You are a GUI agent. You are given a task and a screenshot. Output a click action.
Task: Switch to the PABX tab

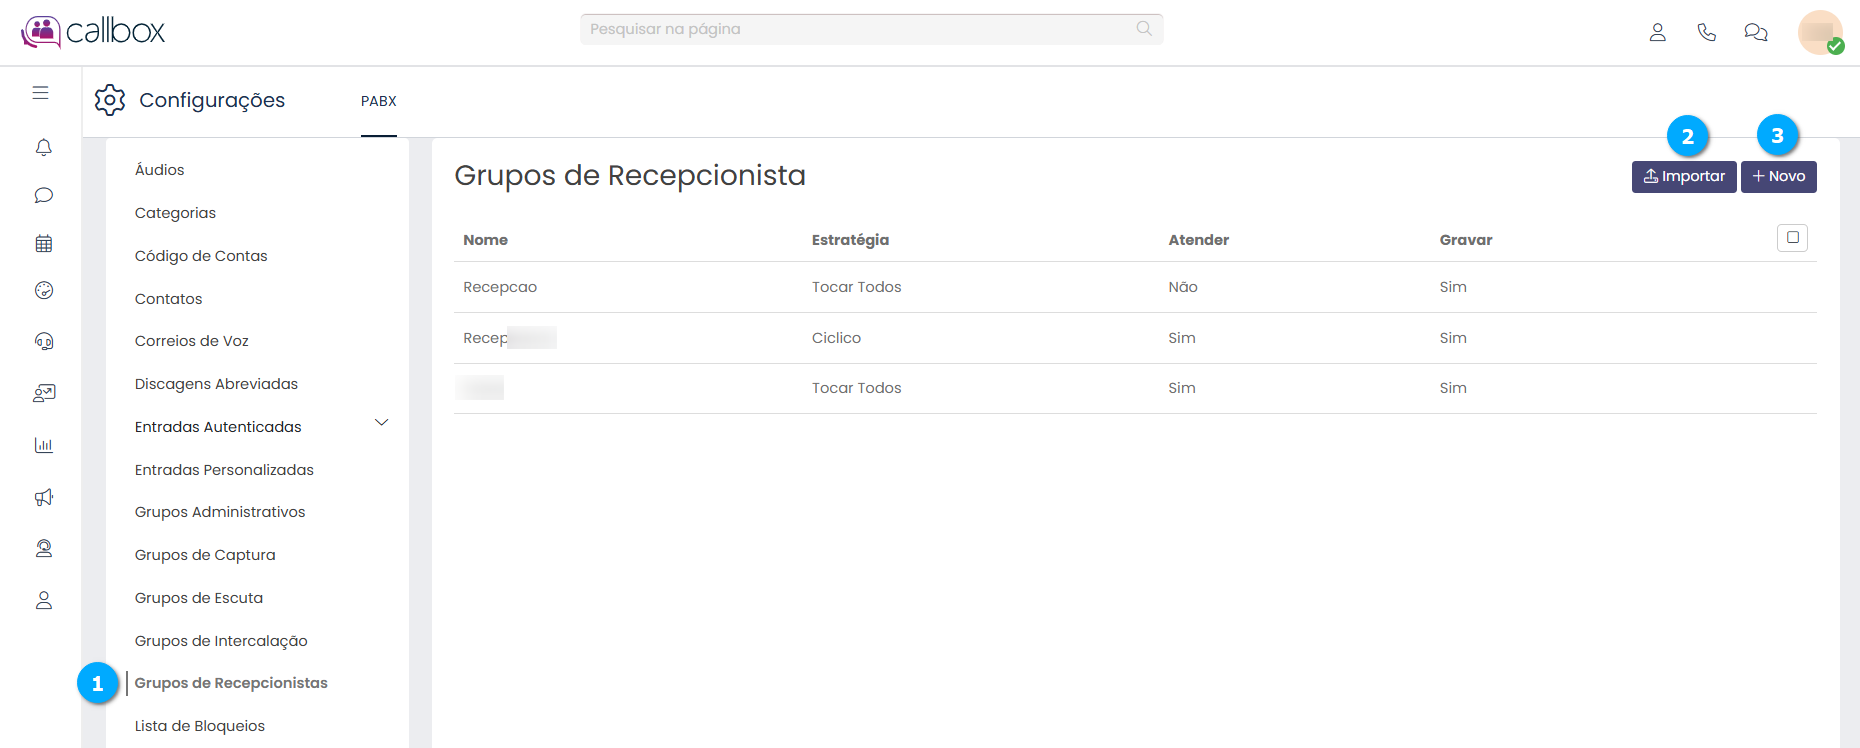379,101
